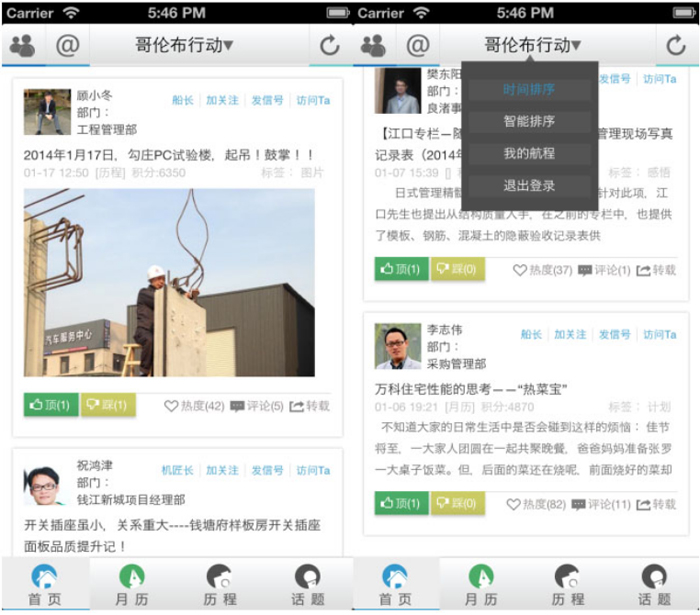
Task: Click 加关注 to follow 祝鸿津
Action: 222,470
